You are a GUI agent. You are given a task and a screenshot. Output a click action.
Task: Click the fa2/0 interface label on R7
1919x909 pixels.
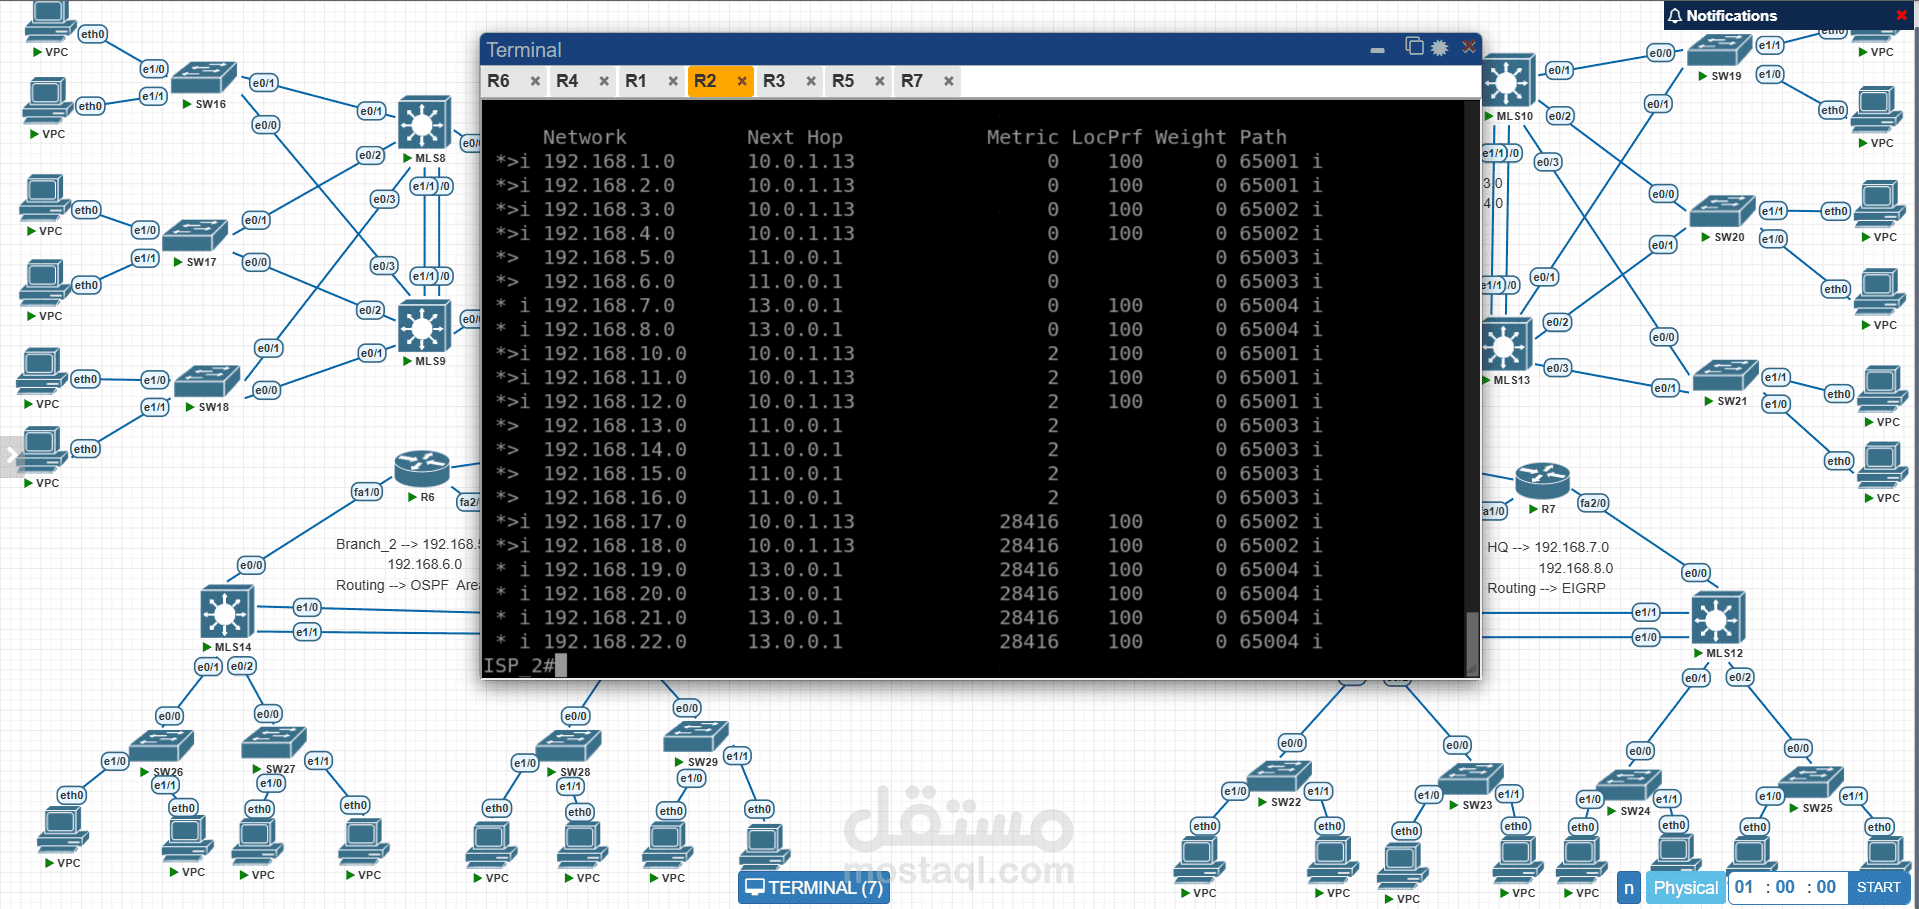coord(1593,503)
